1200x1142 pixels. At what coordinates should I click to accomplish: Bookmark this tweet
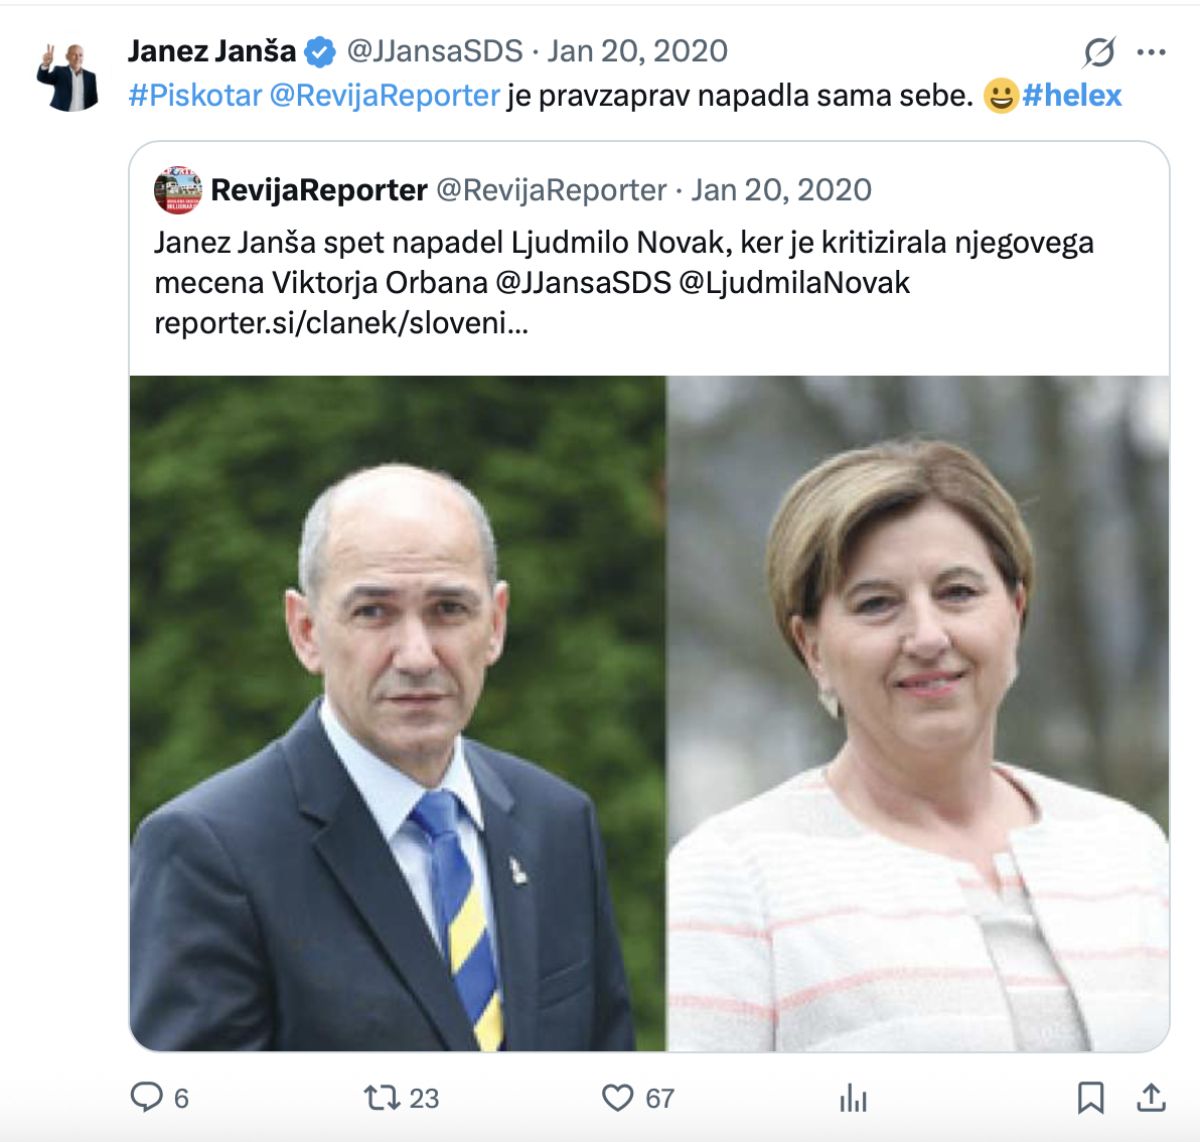[x=1090, y=1097]
